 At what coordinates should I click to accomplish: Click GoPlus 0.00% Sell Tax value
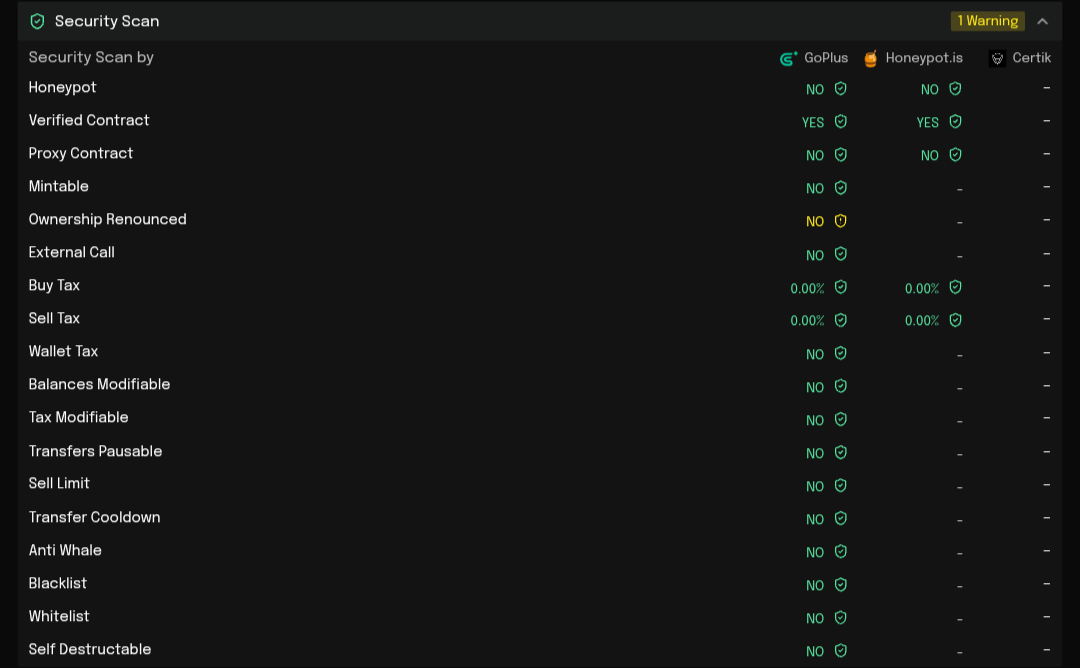click(807, 321)
